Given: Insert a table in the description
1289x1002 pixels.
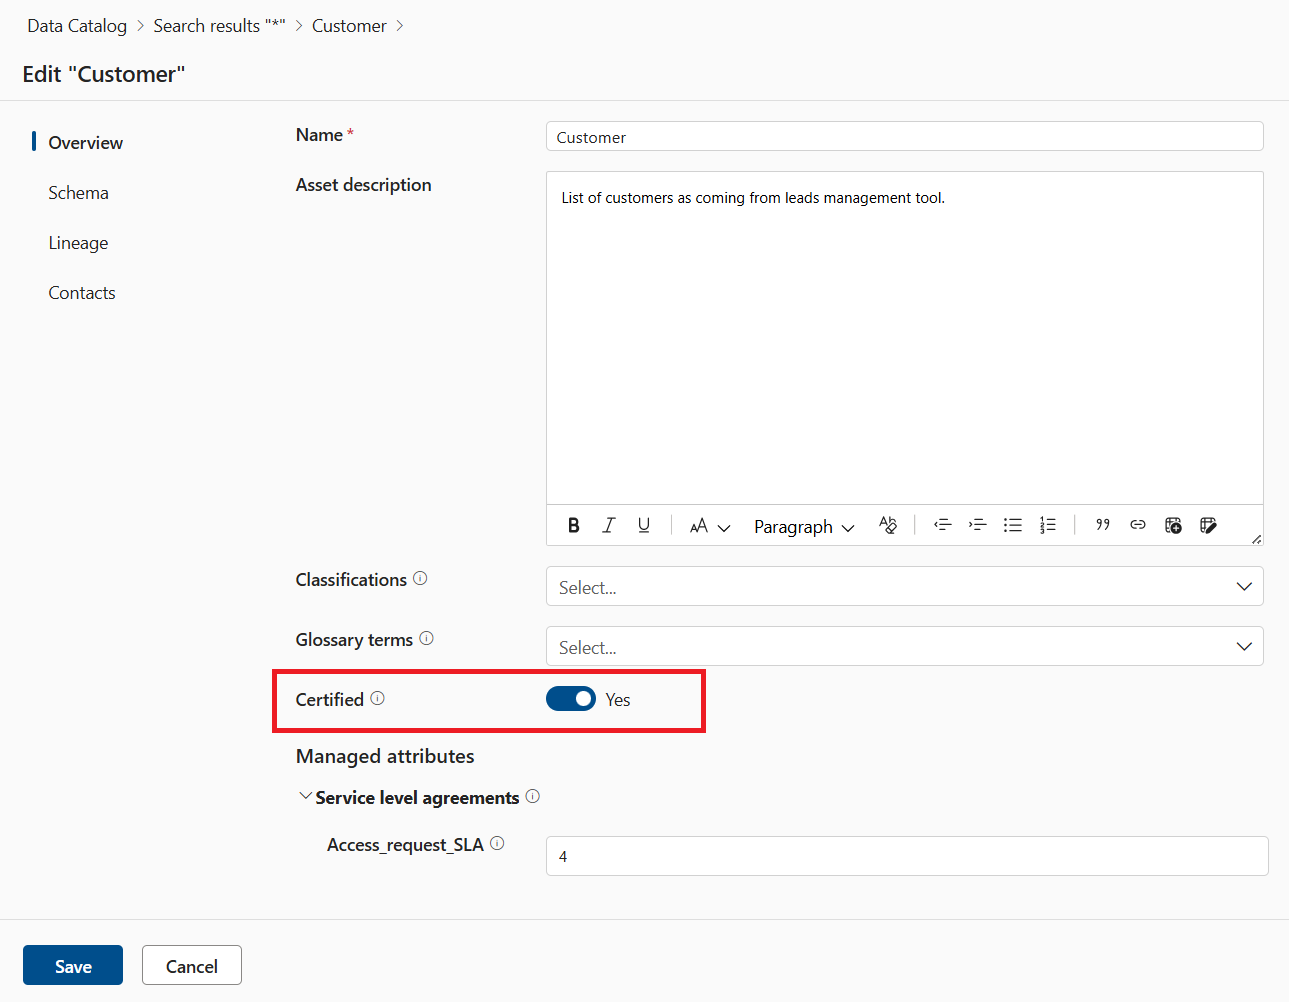Looking at the screenshot, I should [1174, 525].
